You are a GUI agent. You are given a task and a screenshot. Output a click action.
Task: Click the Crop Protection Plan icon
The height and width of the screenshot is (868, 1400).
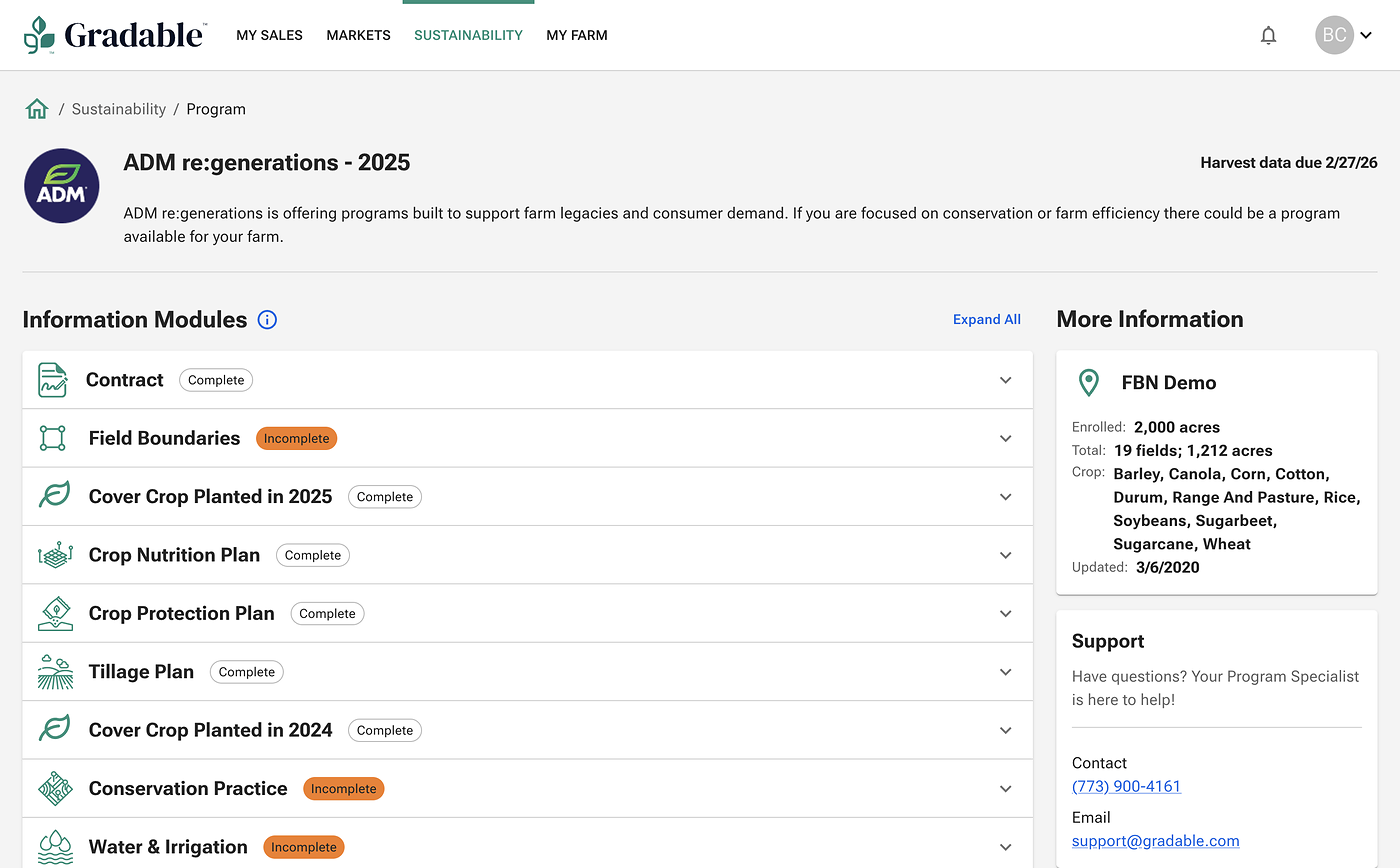point(55,613)
